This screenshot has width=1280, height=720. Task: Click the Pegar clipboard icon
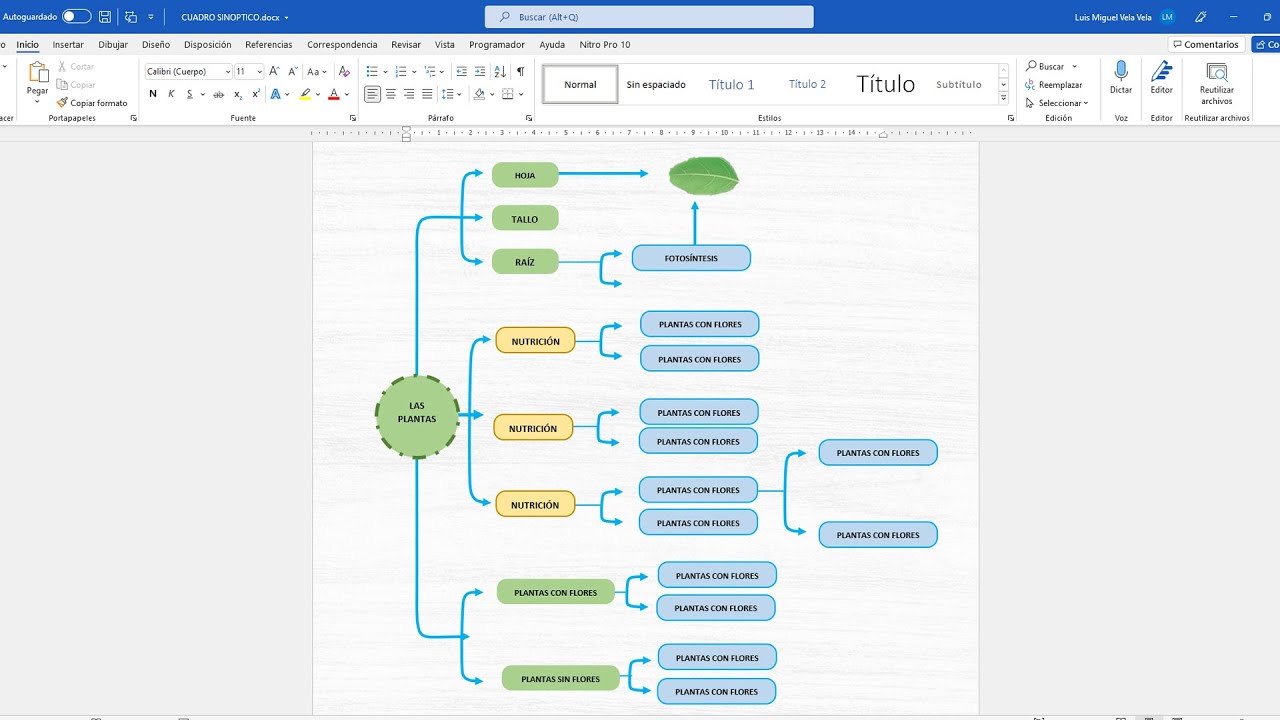click(38, 73)
